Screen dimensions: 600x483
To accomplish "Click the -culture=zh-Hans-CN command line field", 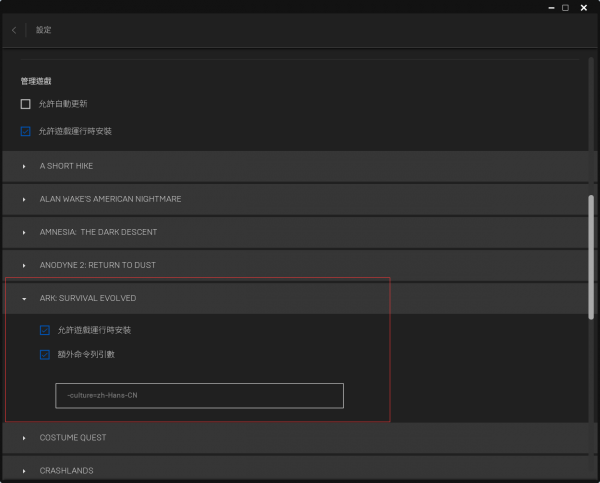I will (x=199, y=395).
